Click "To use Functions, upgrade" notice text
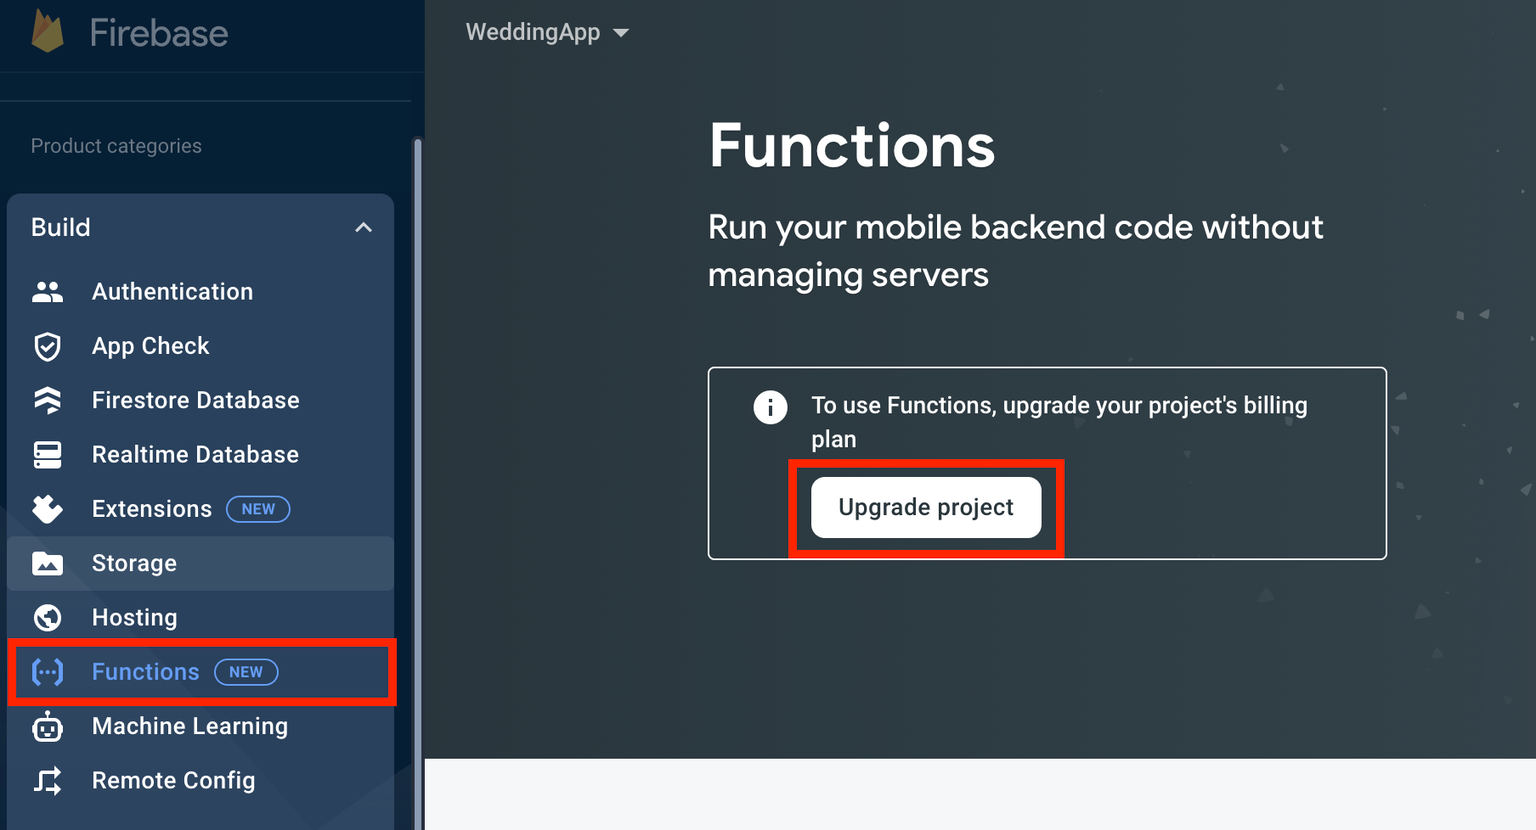1536x830 pixels. click(1059, 421)
